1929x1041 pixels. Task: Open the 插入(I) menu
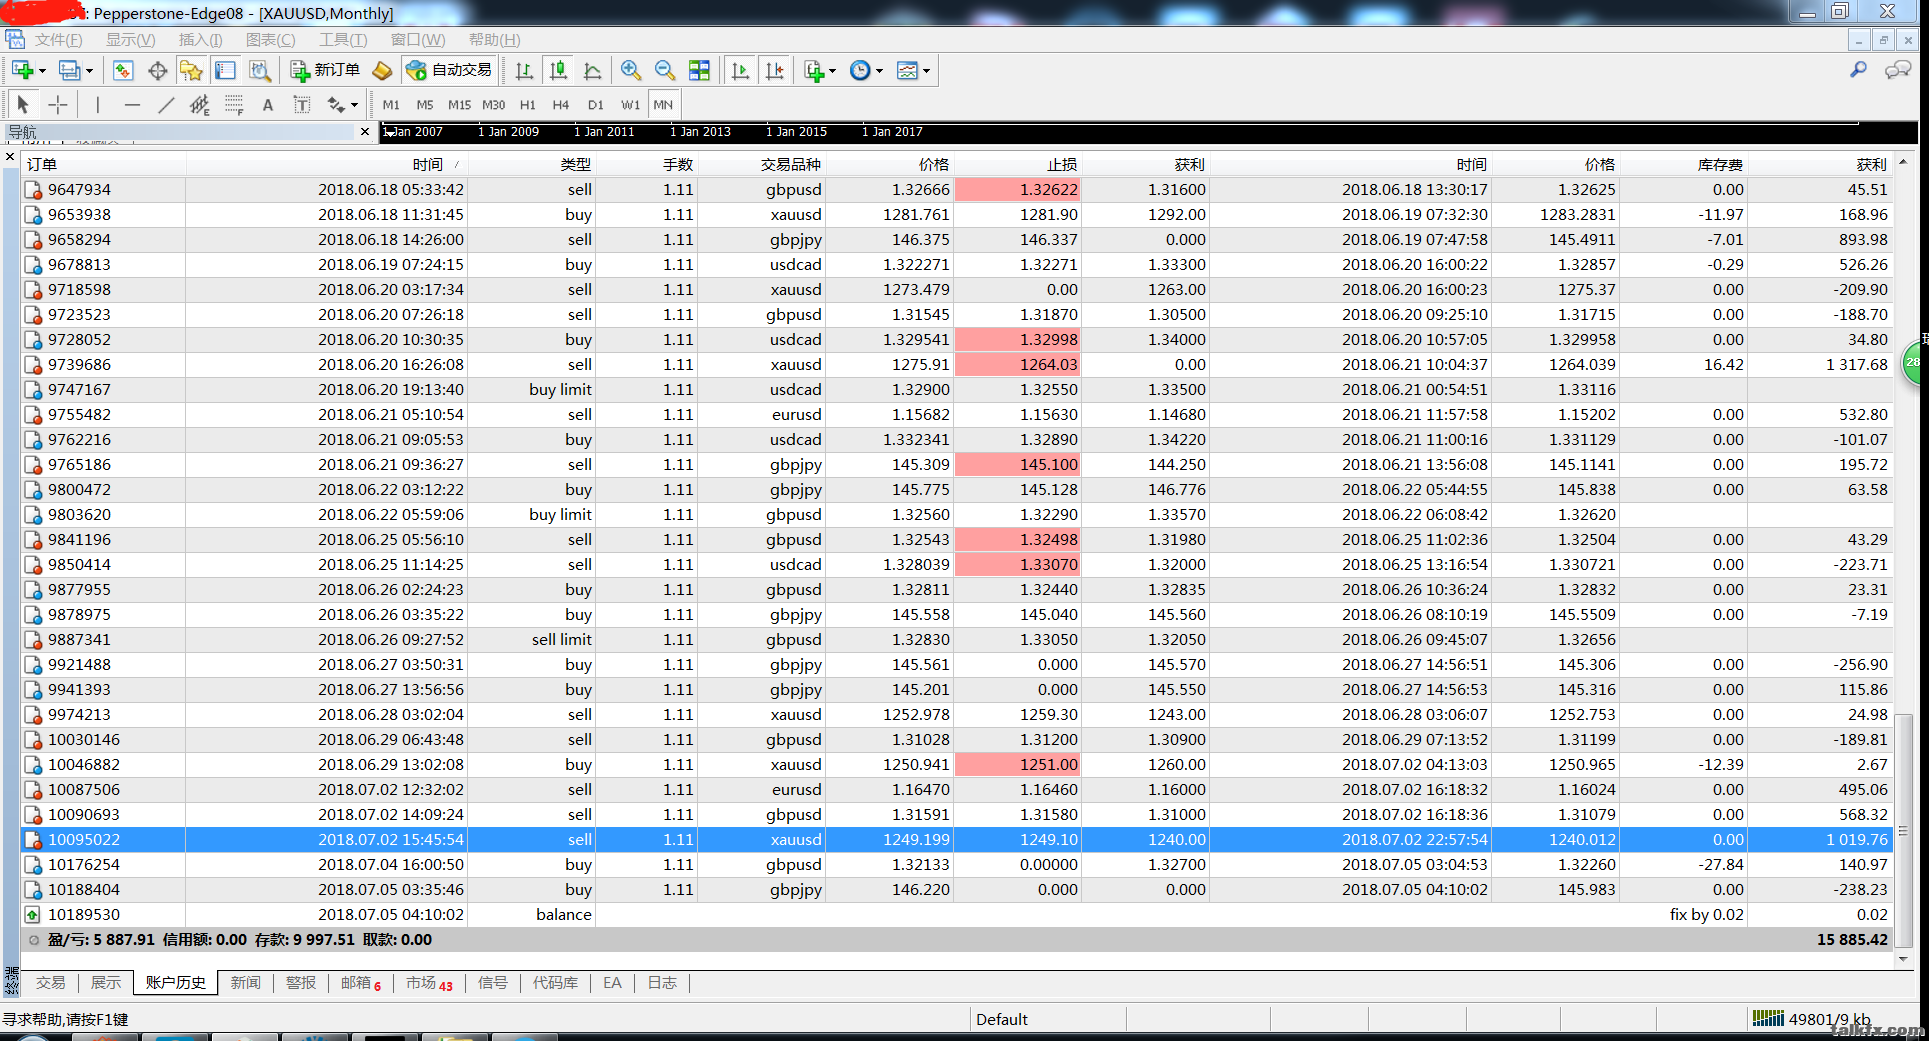(200, 40)
